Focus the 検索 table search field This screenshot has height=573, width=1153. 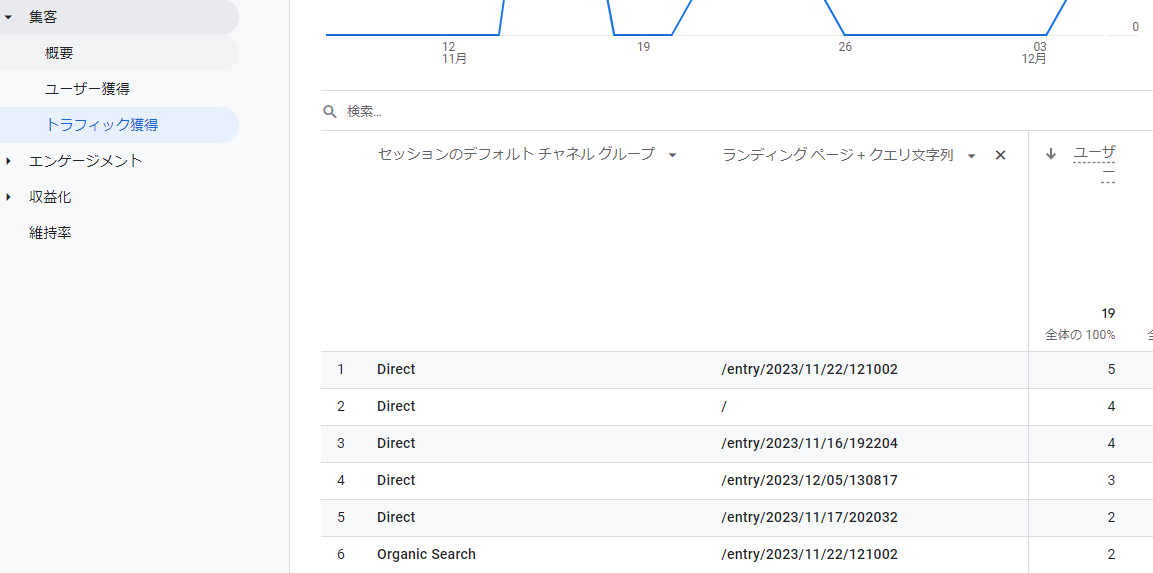tap(737, 112)
